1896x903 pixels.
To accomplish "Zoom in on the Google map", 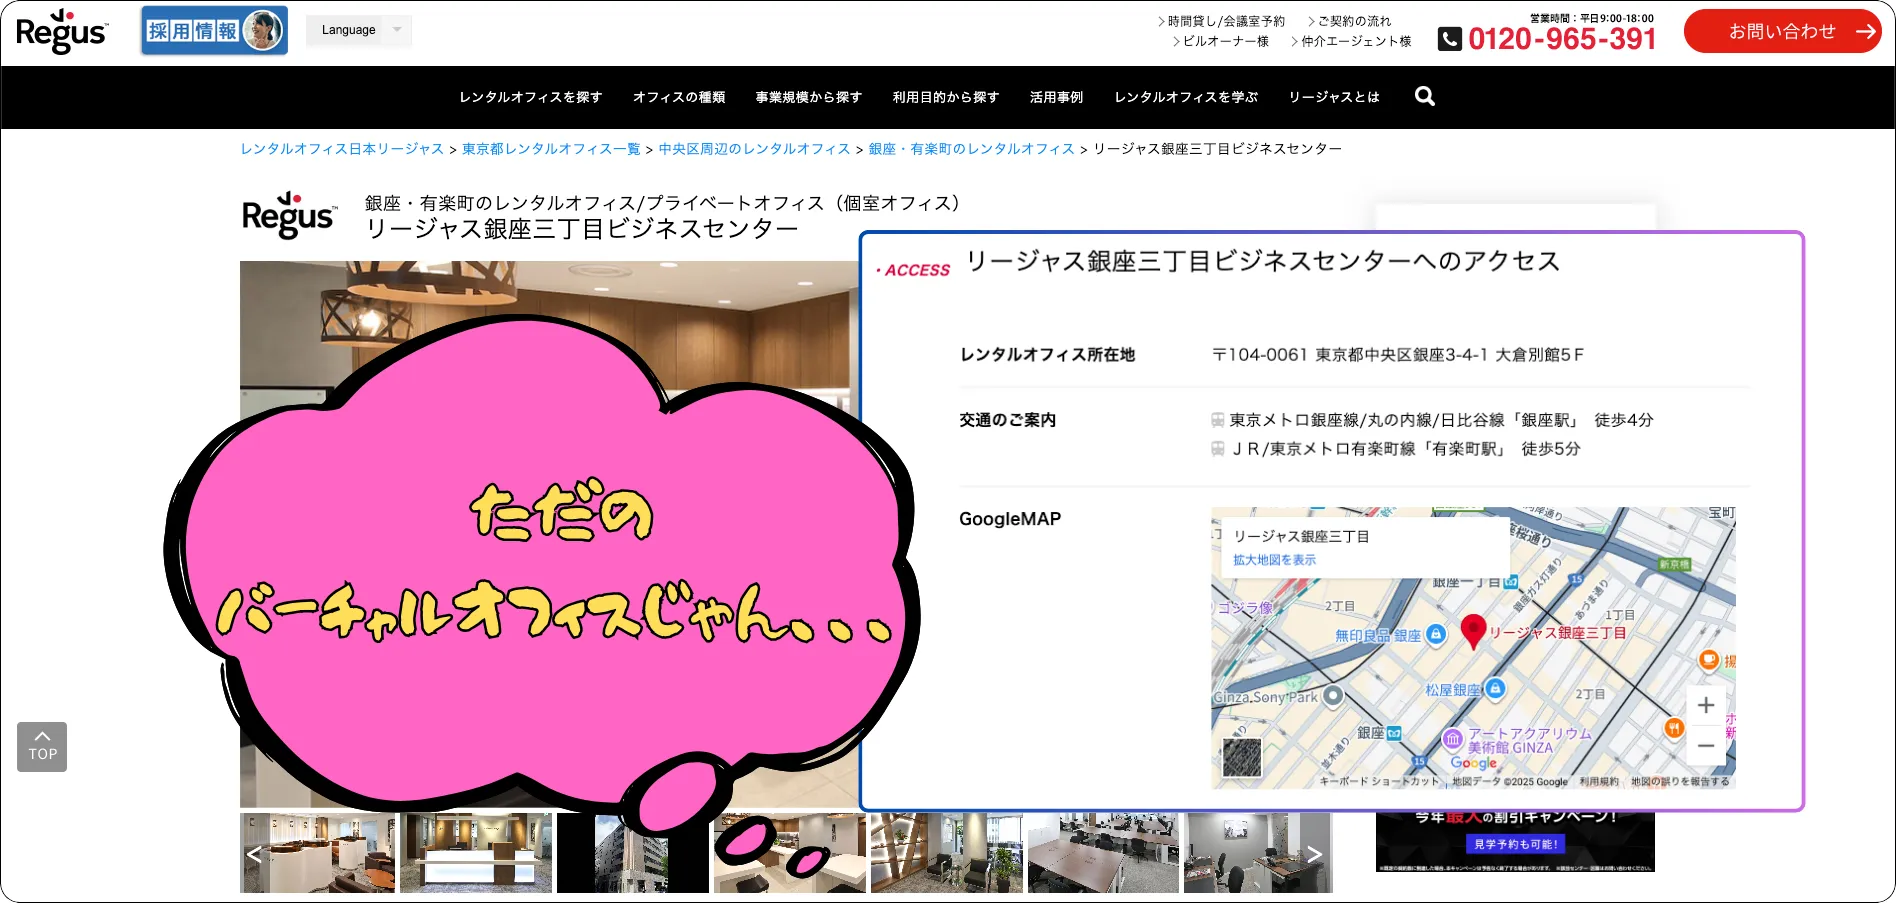I will point(1705,705).
